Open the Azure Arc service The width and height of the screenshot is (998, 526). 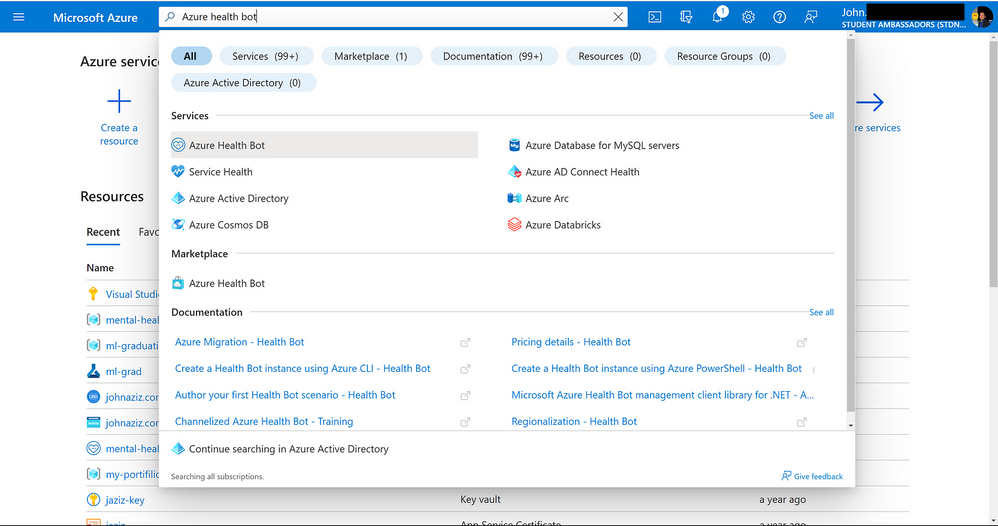tap(546, 199)
